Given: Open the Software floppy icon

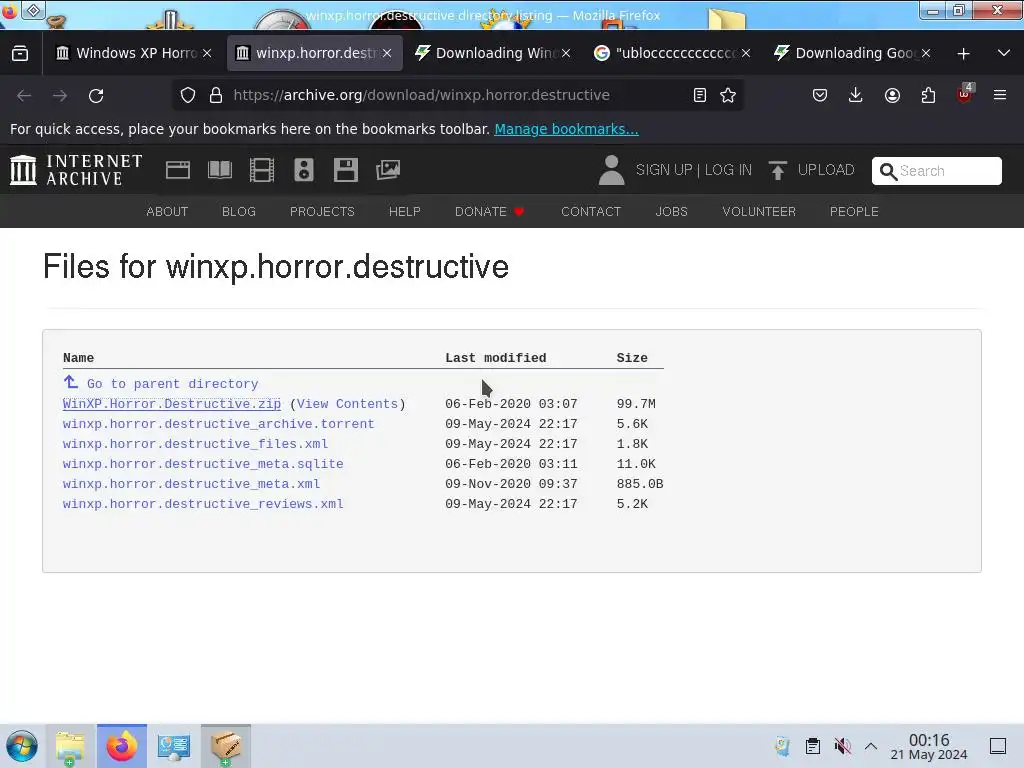Looking at the screenshot, I should pos(345,170).
